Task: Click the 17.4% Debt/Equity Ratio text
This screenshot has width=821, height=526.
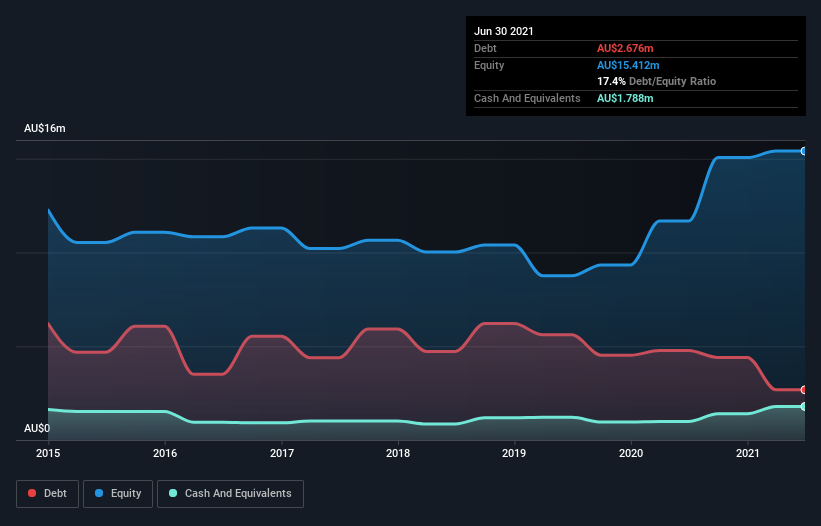Action: [657, 81]
